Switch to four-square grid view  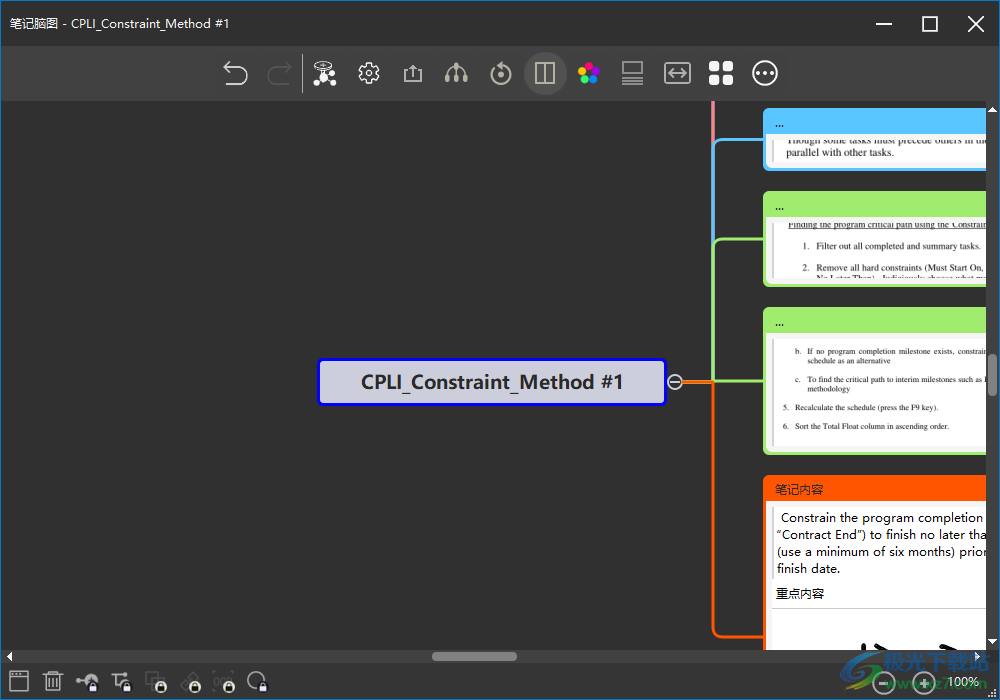click(x=721, y=73)
